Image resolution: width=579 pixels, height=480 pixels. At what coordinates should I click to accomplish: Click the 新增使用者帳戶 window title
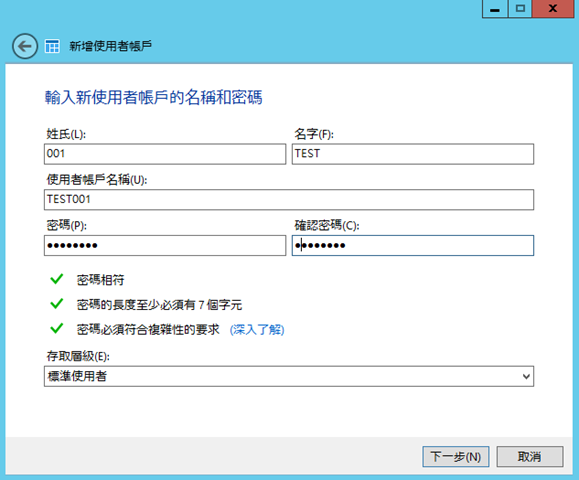click(x=110, y=46)
